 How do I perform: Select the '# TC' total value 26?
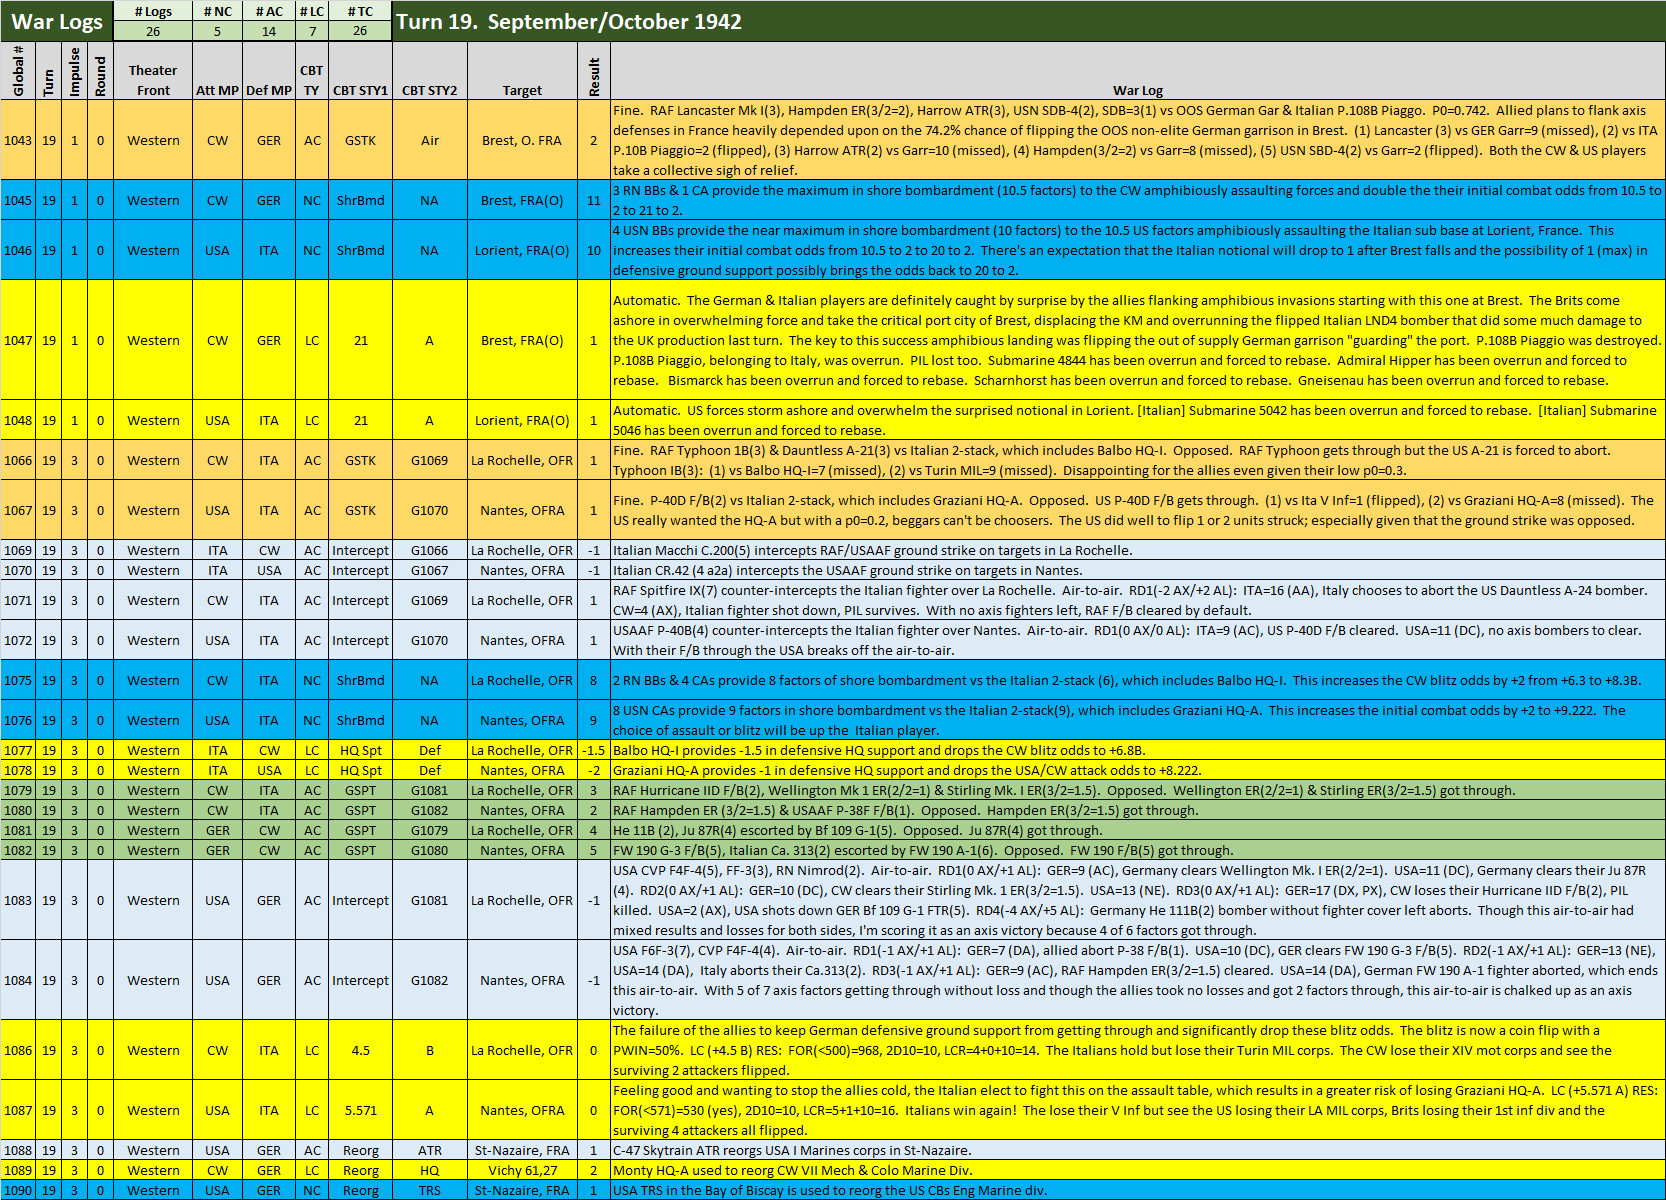pos(360,31)
